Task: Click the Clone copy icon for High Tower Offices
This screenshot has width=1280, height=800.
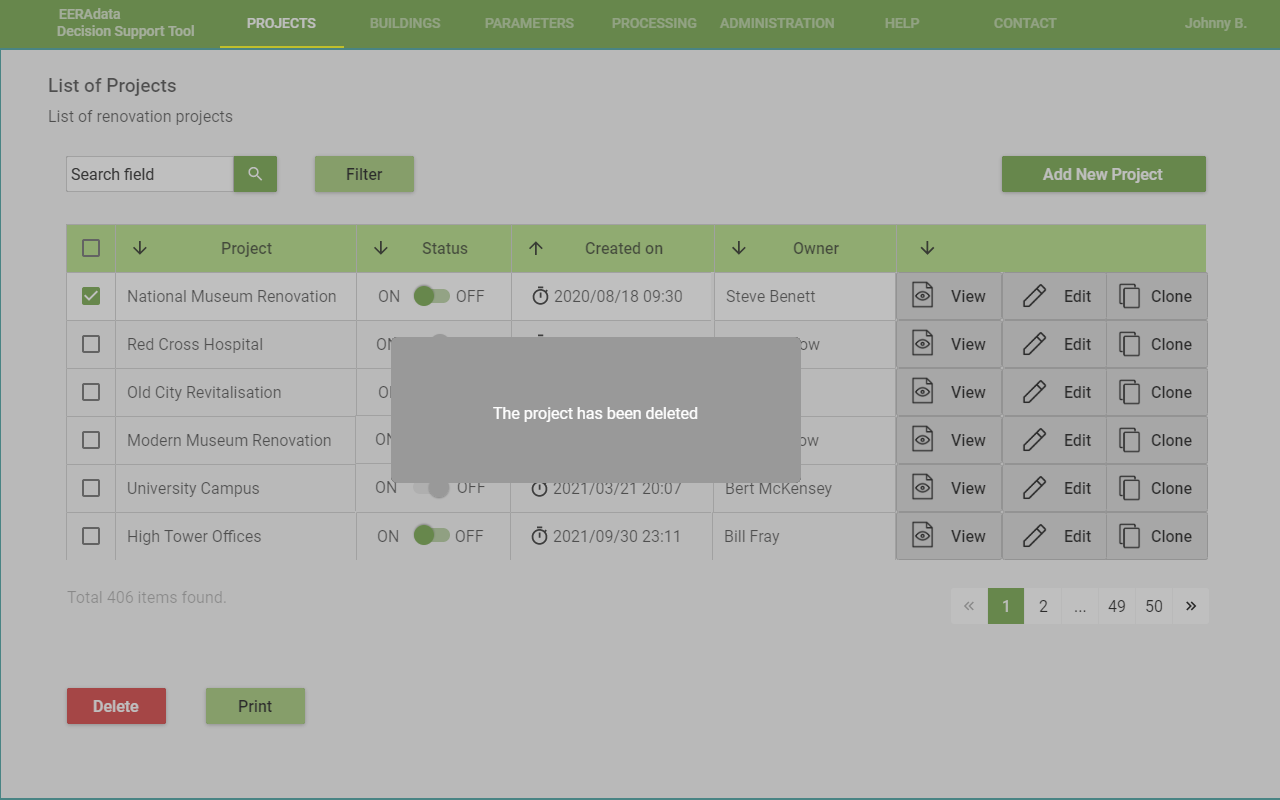Action: tap(1129, 536)
